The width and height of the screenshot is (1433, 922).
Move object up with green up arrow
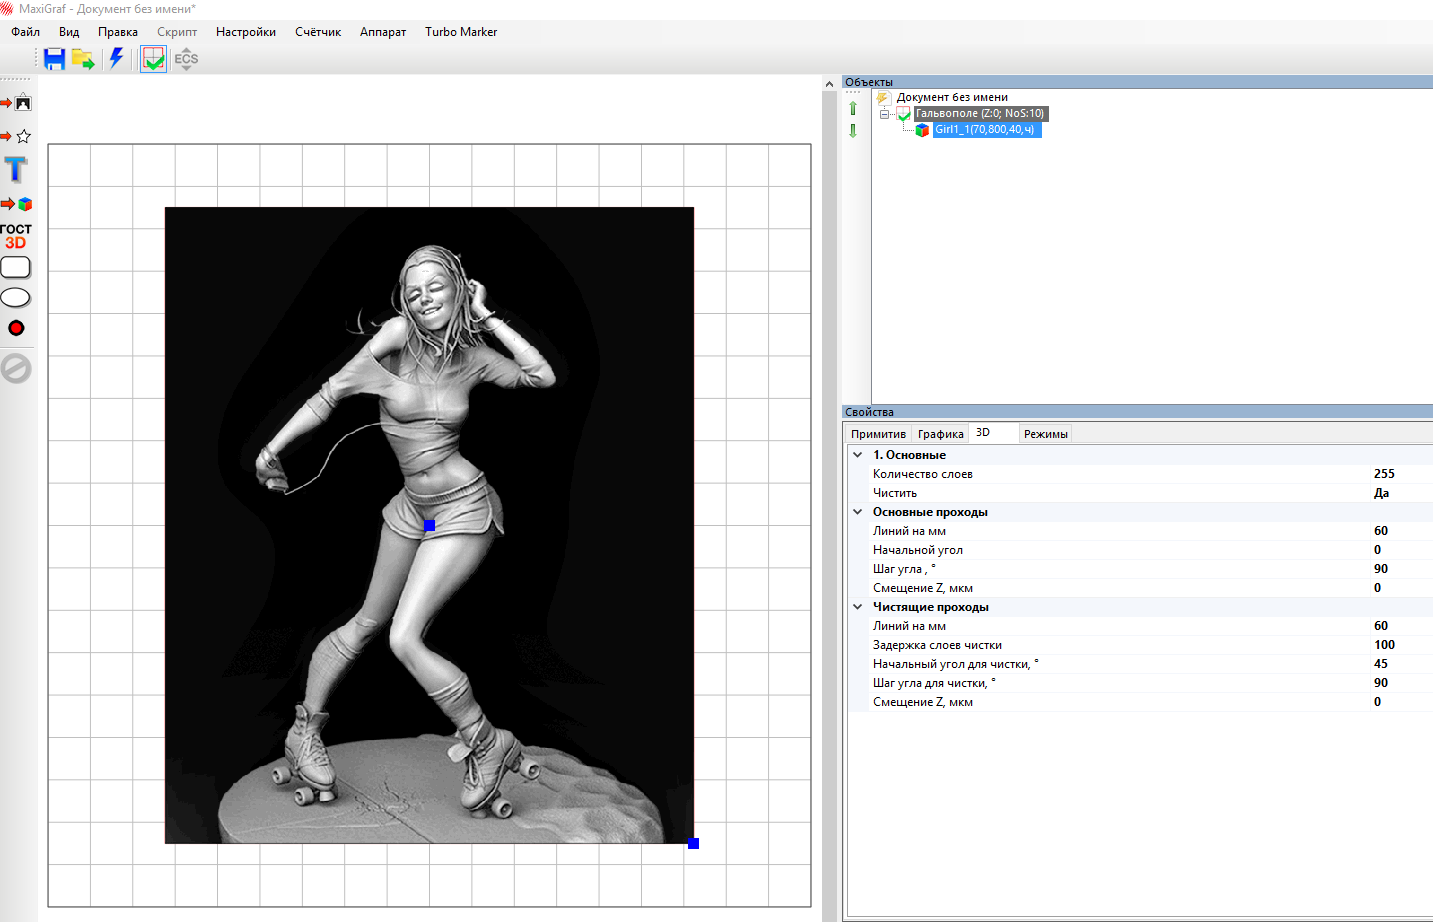coord(853,108)
